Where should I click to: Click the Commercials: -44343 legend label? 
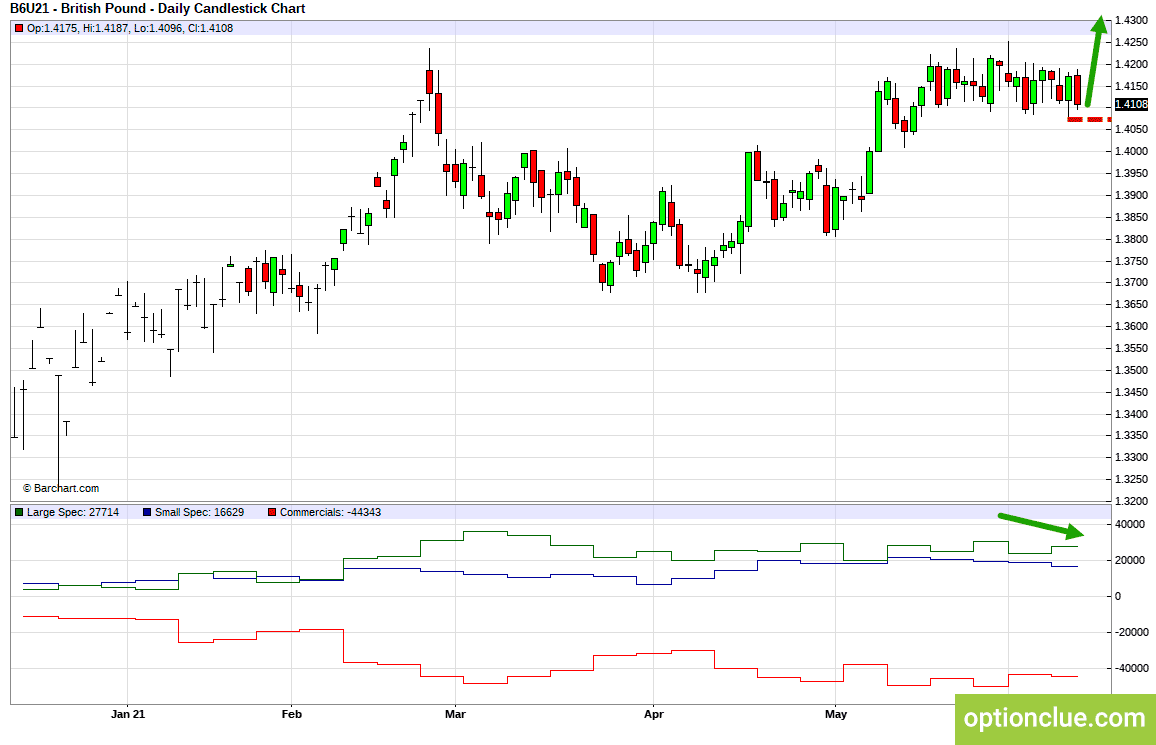(330, 512)
